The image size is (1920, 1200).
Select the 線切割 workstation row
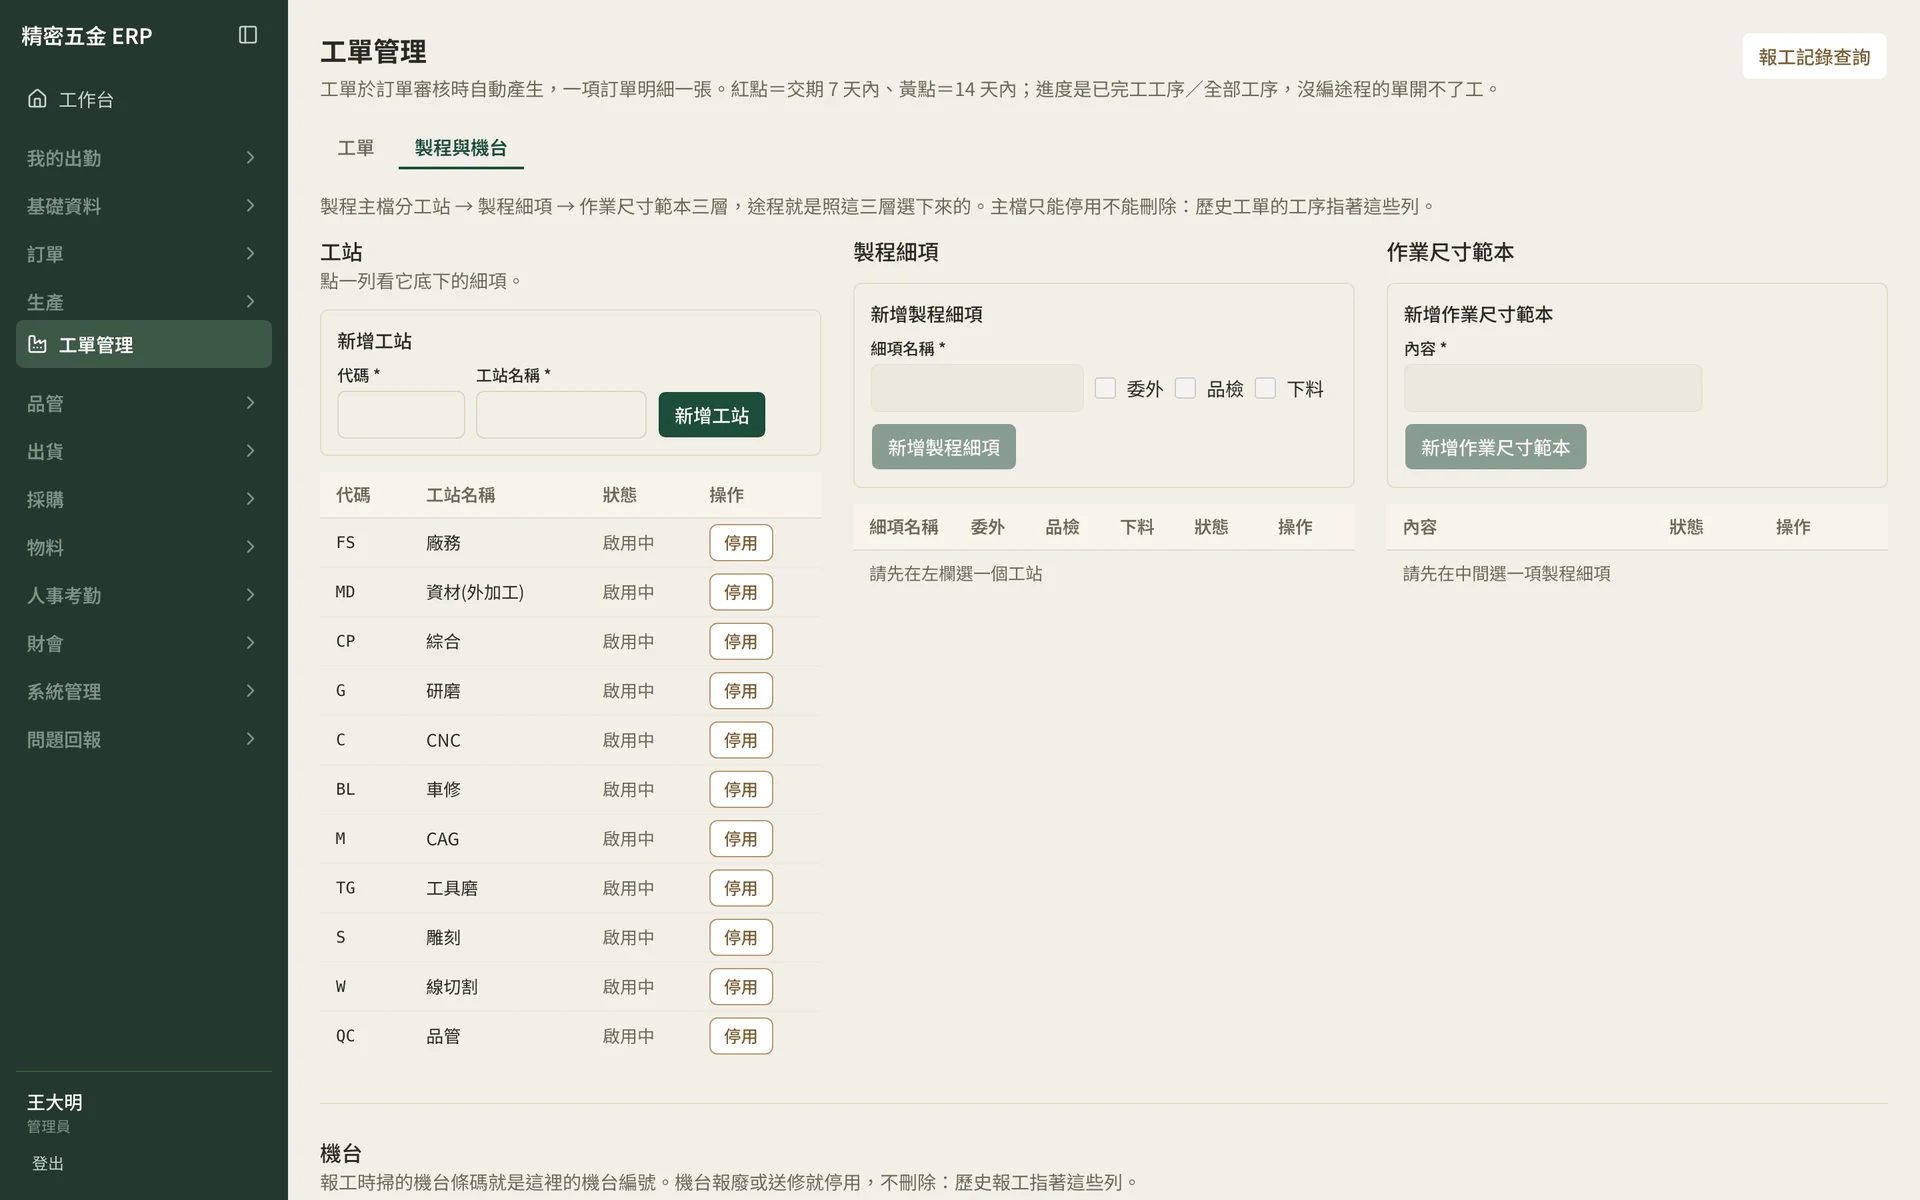[570, 987]
